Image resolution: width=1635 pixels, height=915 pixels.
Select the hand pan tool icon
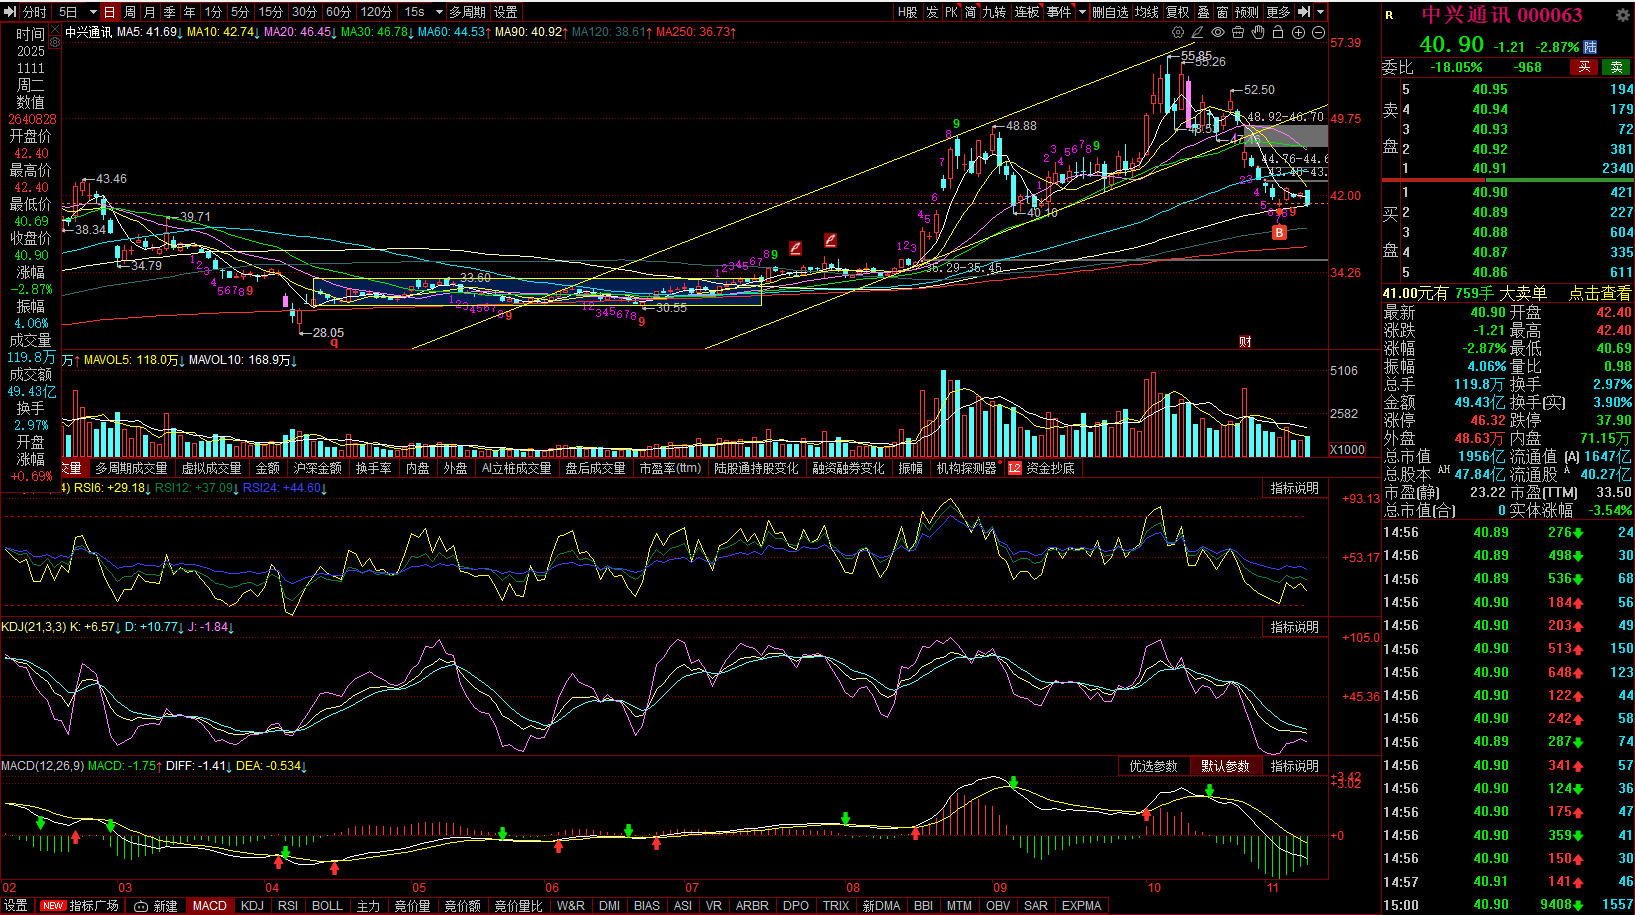point(1258,33)
